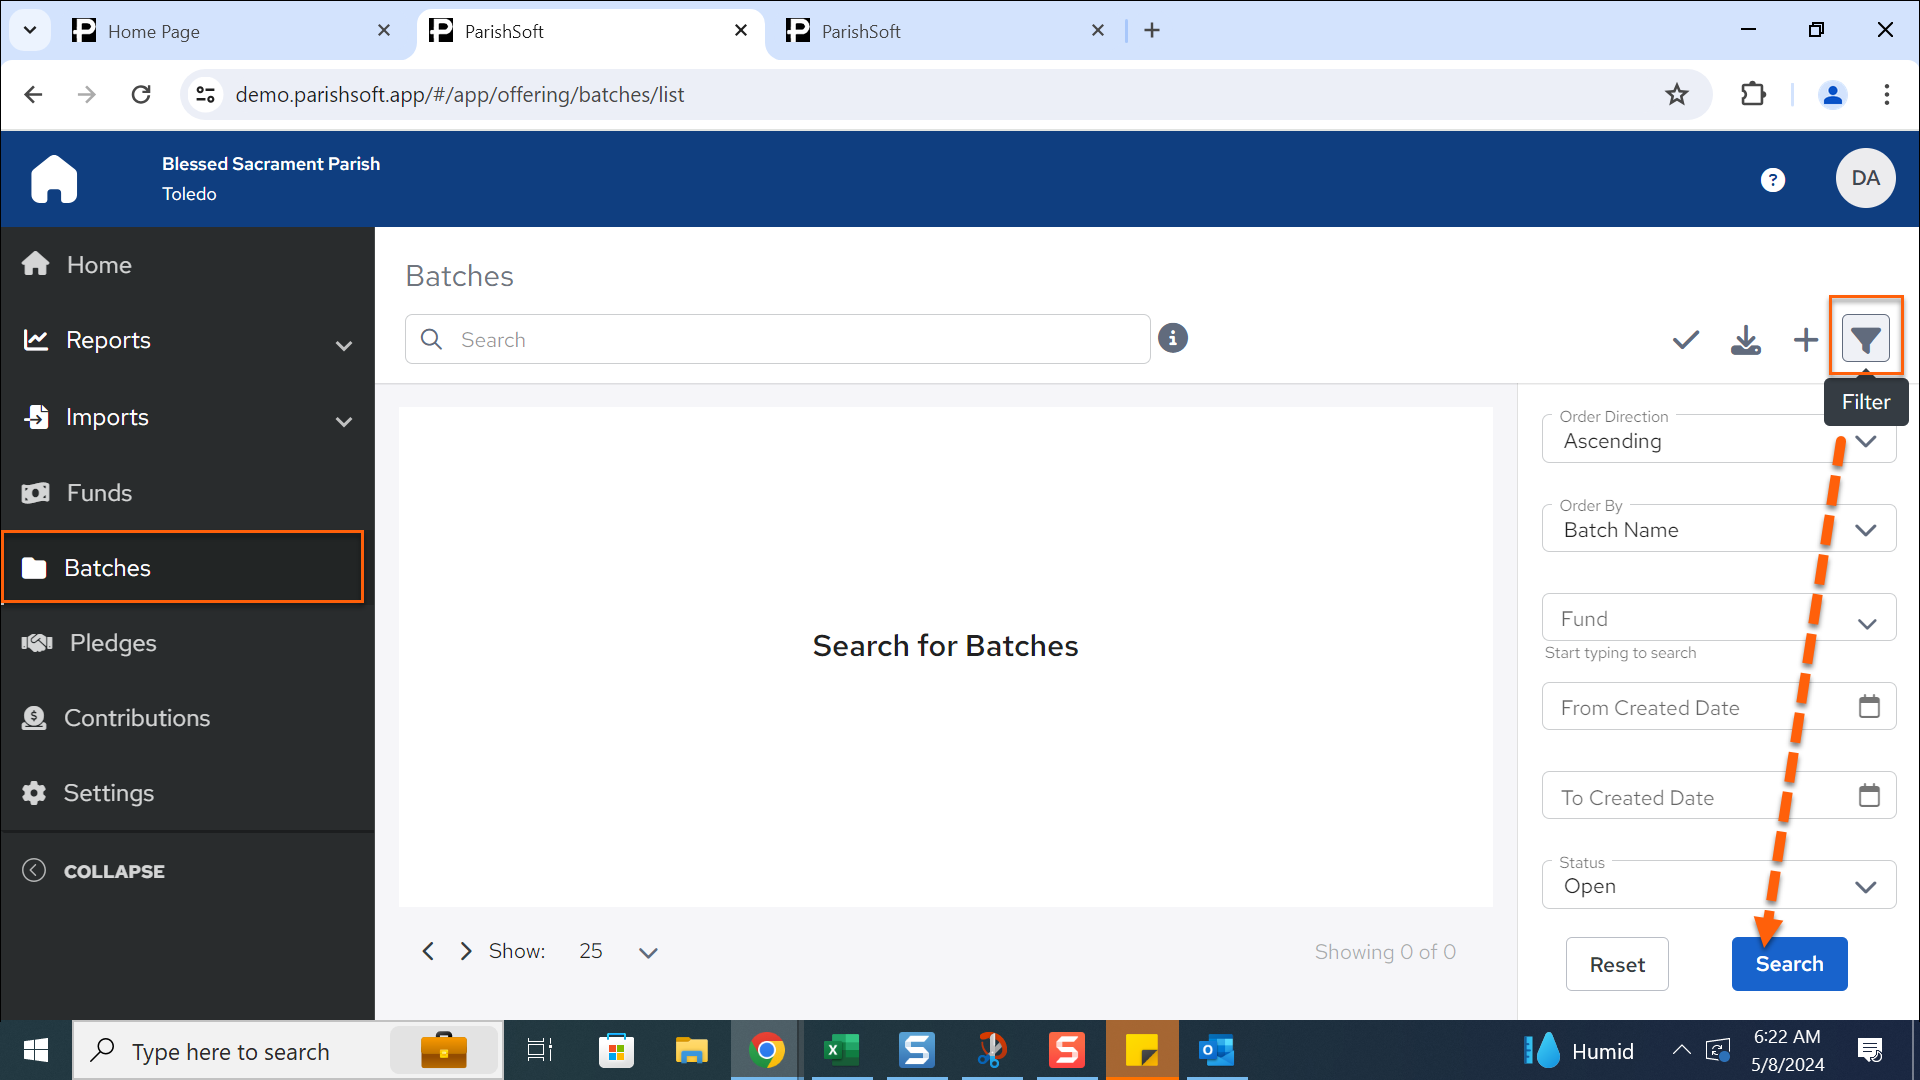Open Show 25 page size dropdown
This screenshot has height=1080, width=1920.
click(x=617, y=951)
